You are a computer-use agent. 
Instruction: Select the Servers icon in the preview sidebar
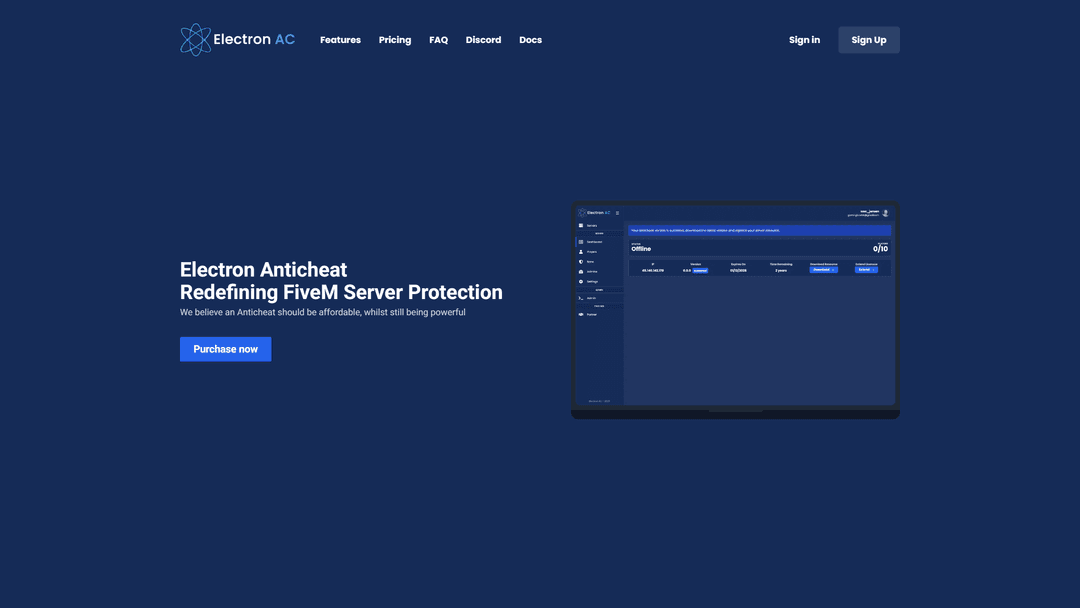tap(581, 226)
